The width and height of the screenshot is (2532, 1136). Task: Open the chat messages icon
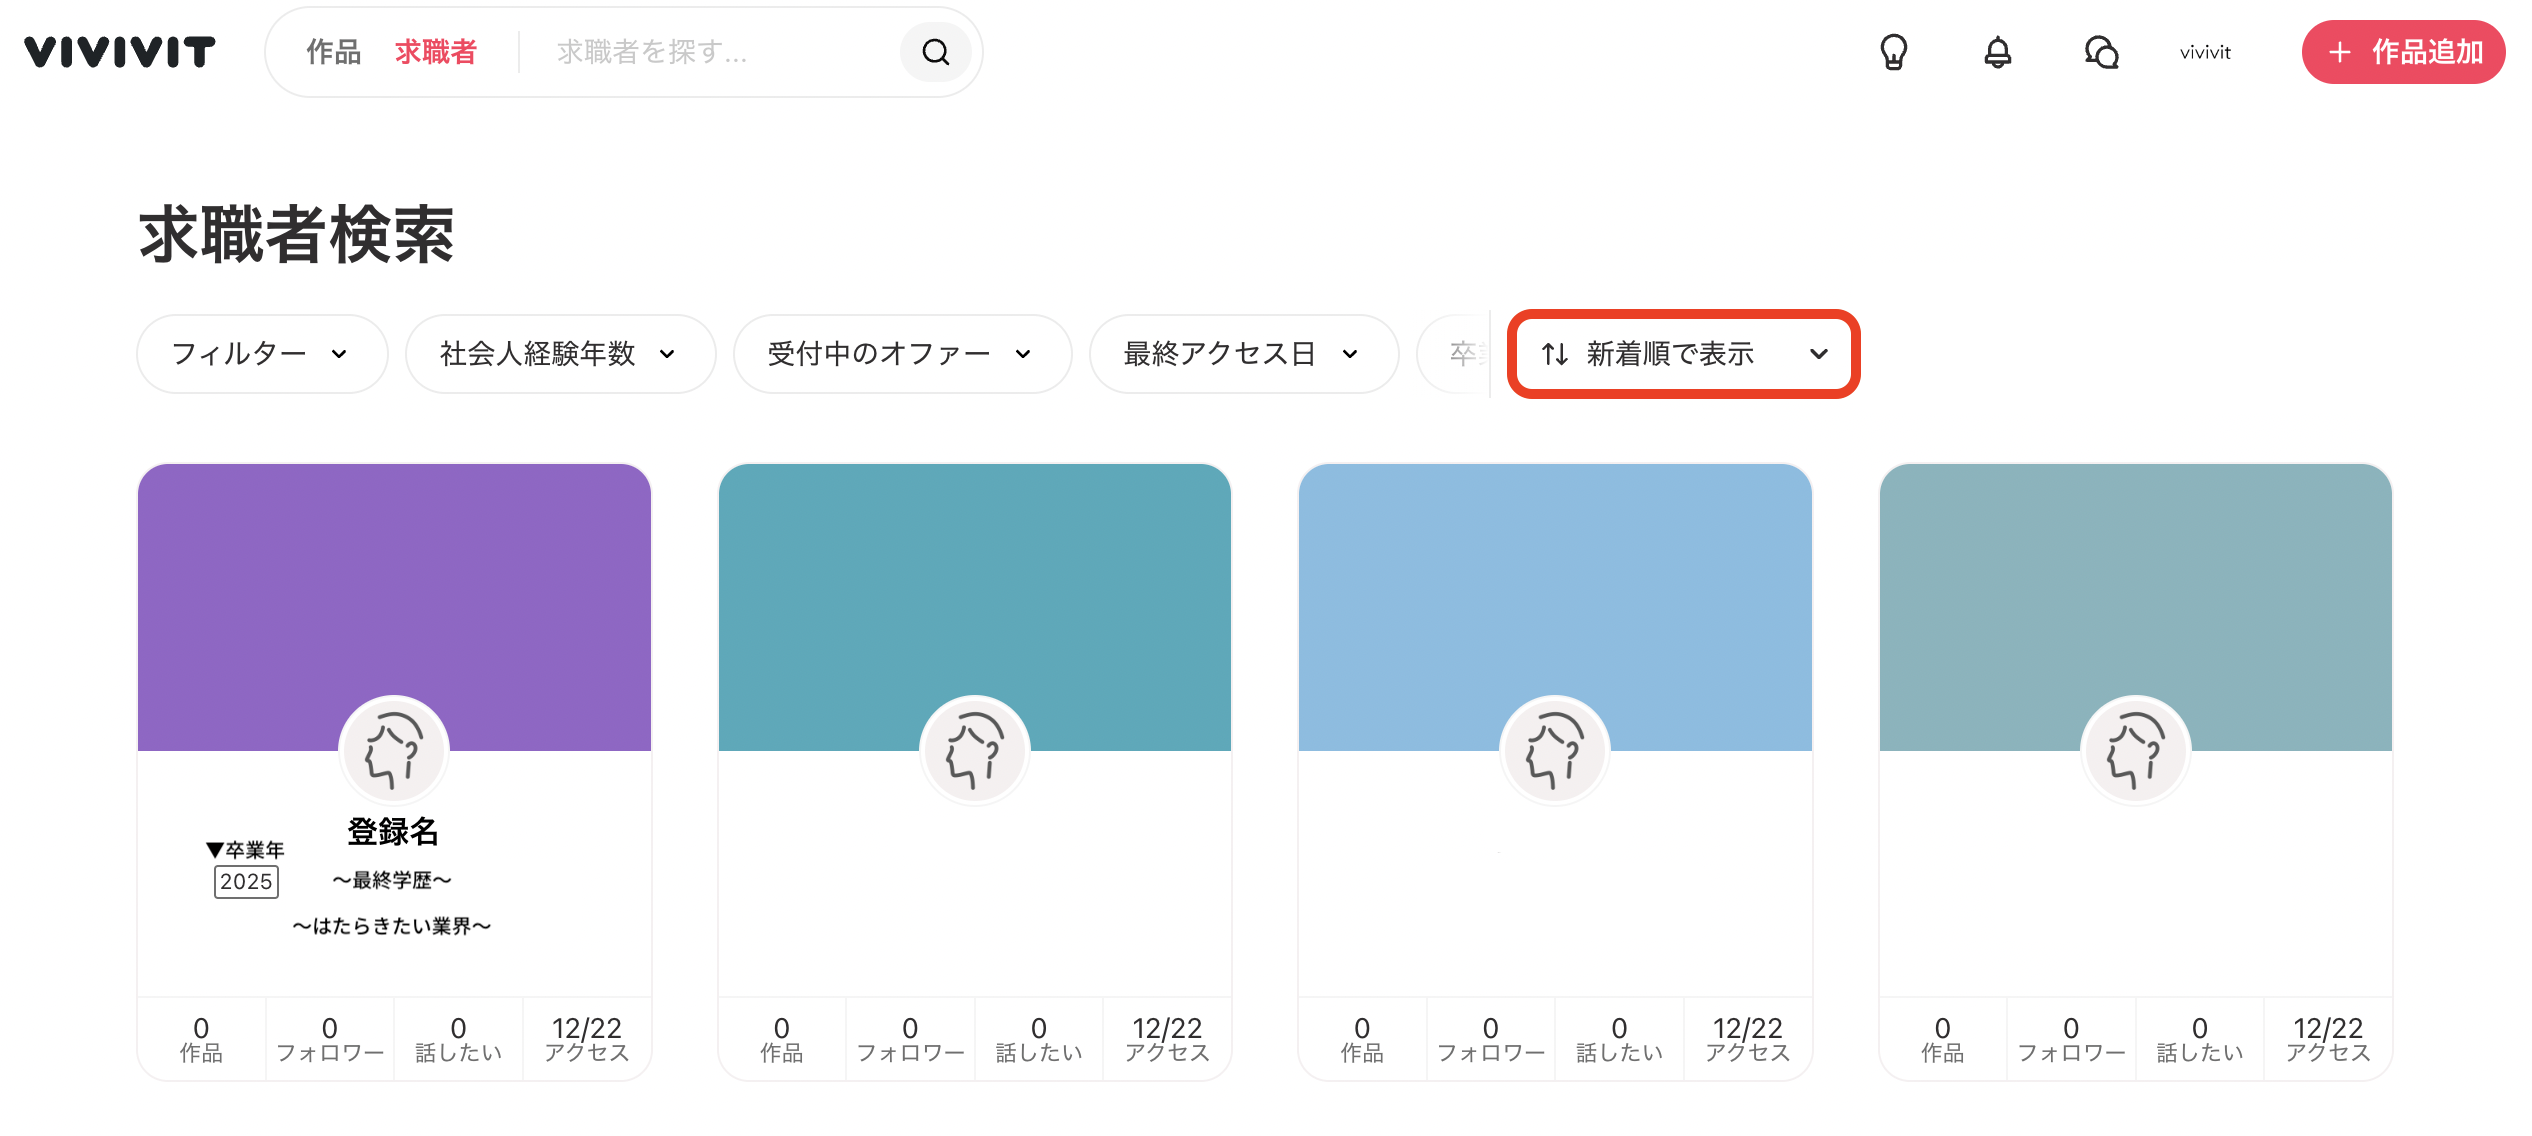(2102, 52)
